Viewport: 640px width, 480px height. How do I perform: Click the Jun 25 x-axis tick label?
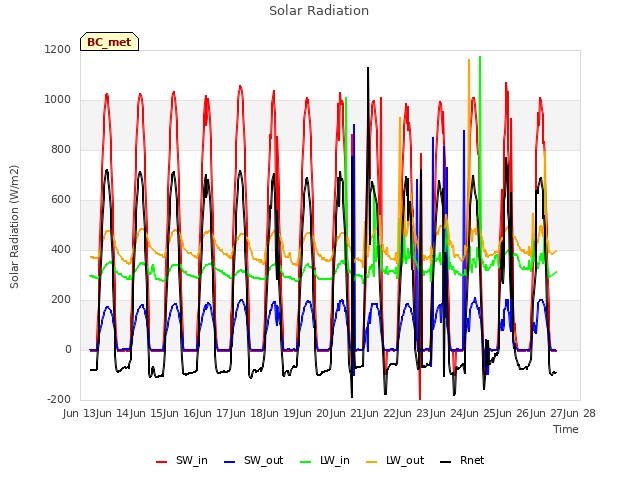pos(480,413)
